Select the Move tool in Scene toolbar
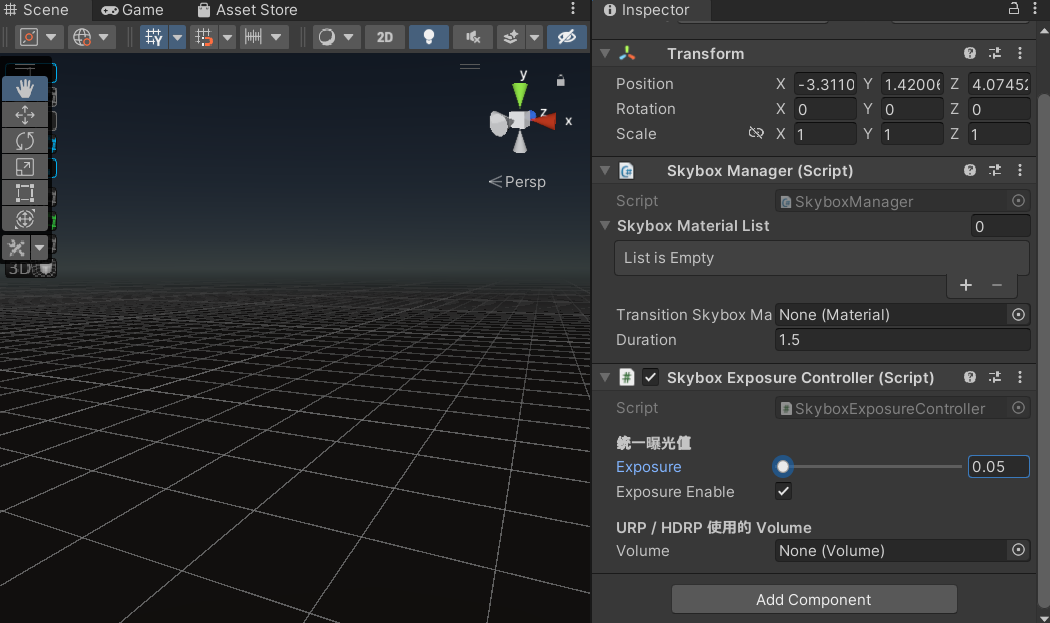 pos(25,115)
